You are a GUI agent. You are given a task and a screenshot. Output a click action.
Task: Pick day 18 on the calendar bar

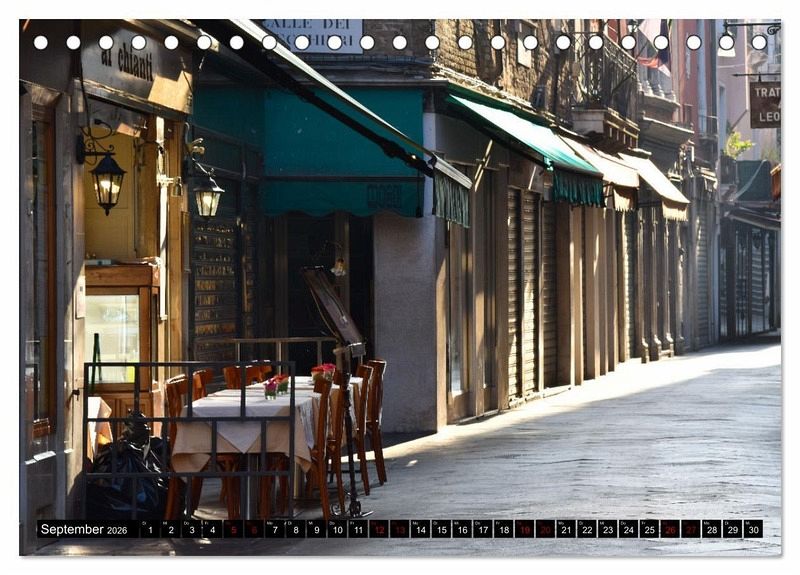click(503, 530)
